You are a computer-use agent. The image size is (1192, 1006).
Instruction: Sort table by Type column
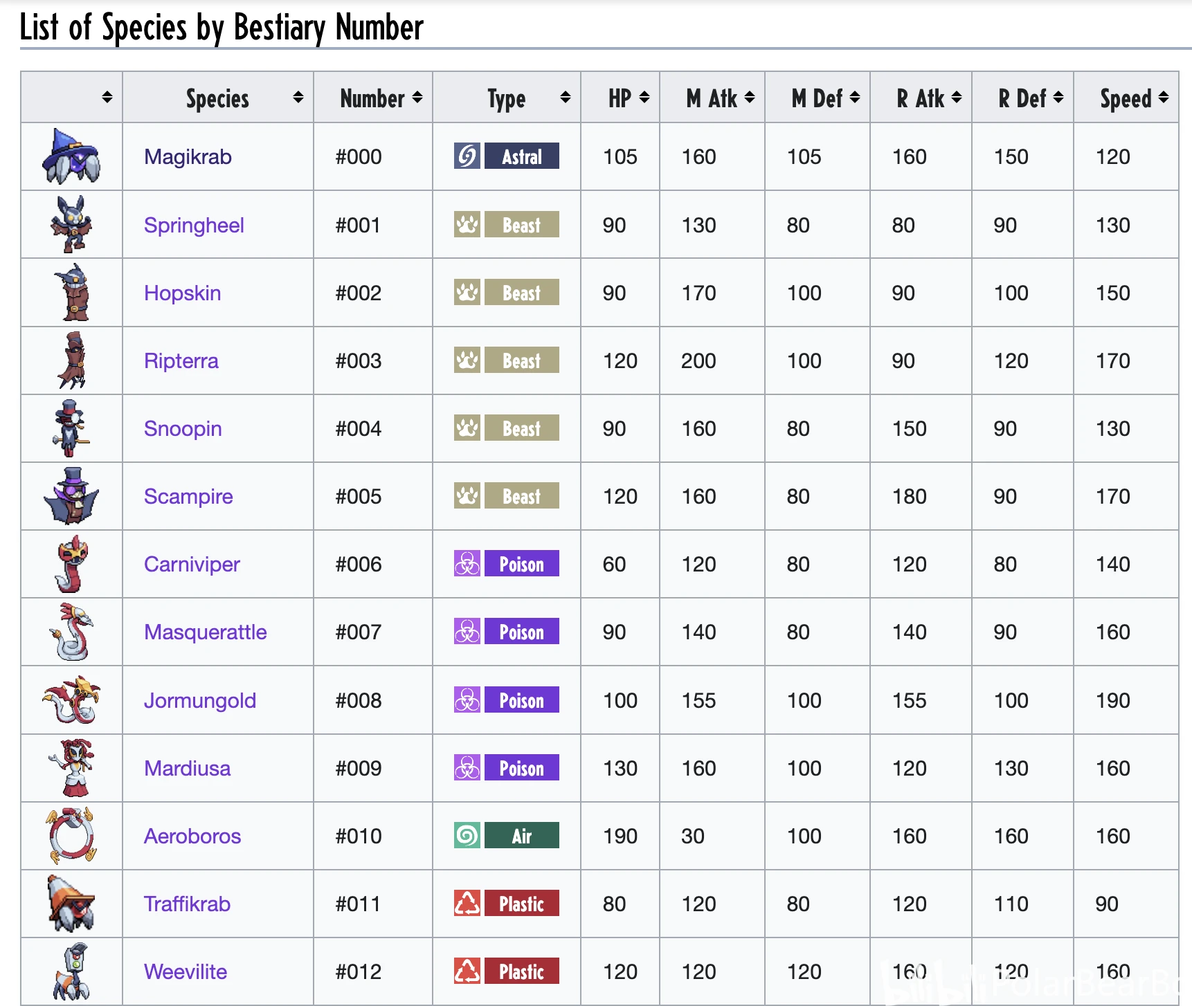coord(565,98)
